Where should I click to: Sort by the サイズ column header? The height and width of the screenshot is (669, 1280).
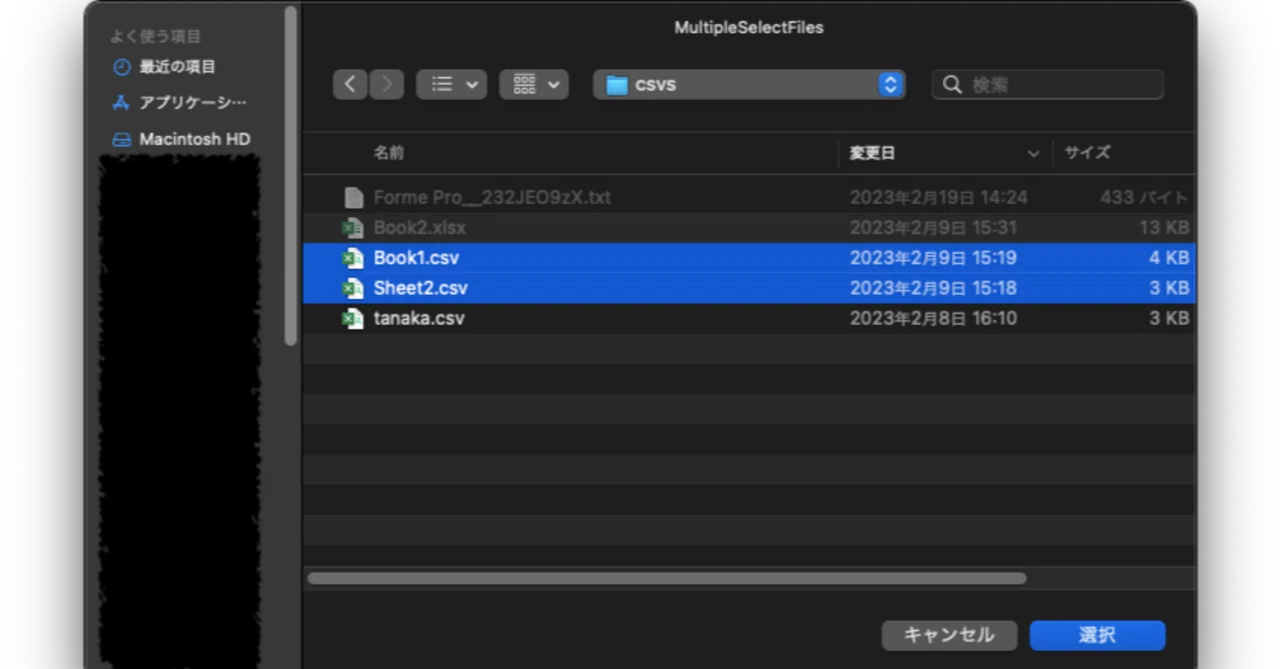point(1087,153)
